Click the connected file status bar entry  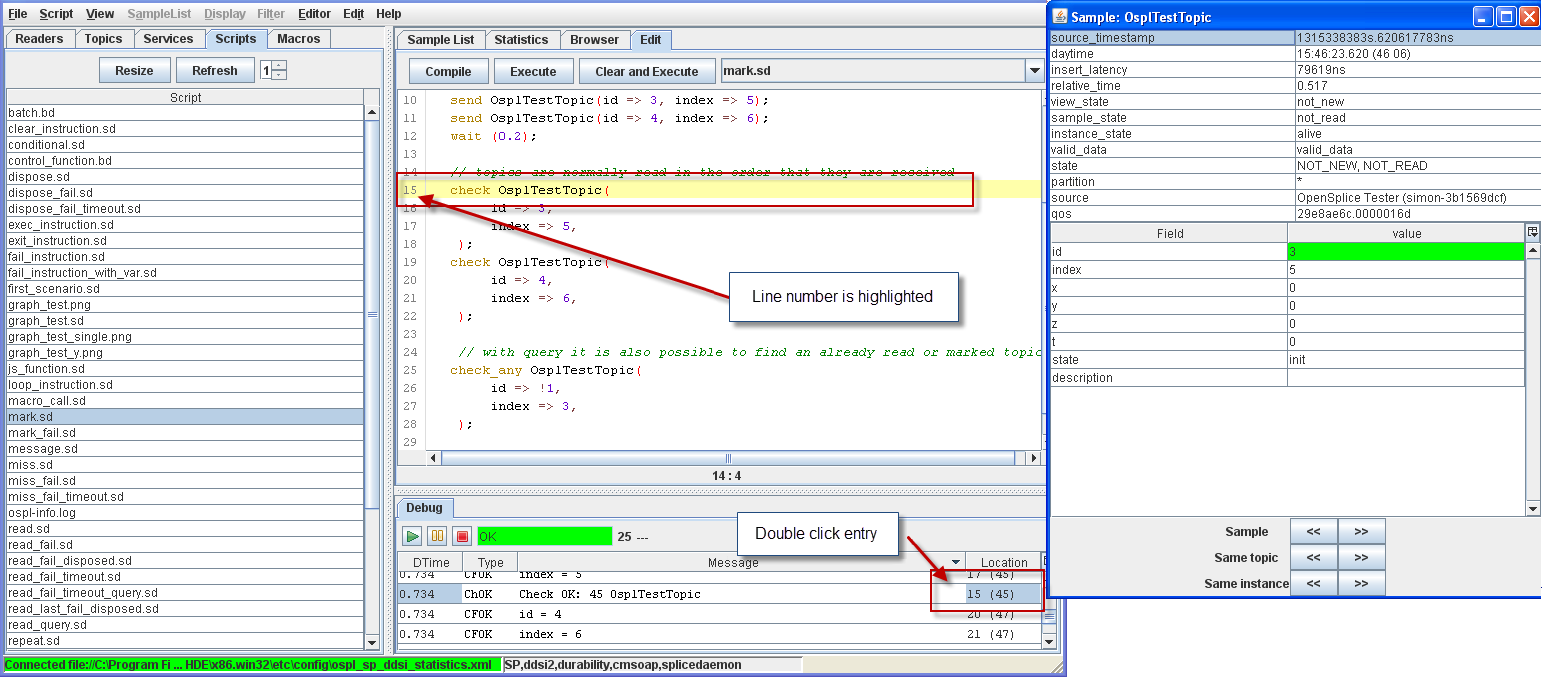tap(251, 664)
